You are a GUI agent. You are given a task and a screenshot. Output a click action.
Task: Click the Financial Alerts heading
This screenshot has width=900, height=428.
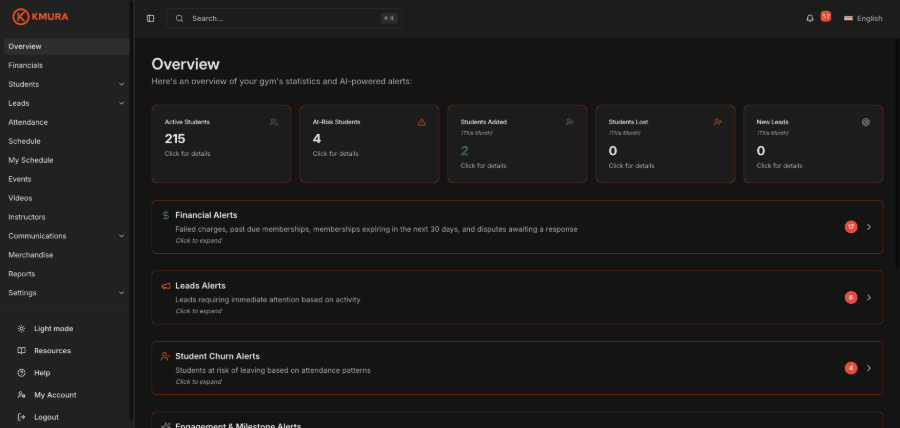point(206,215)
